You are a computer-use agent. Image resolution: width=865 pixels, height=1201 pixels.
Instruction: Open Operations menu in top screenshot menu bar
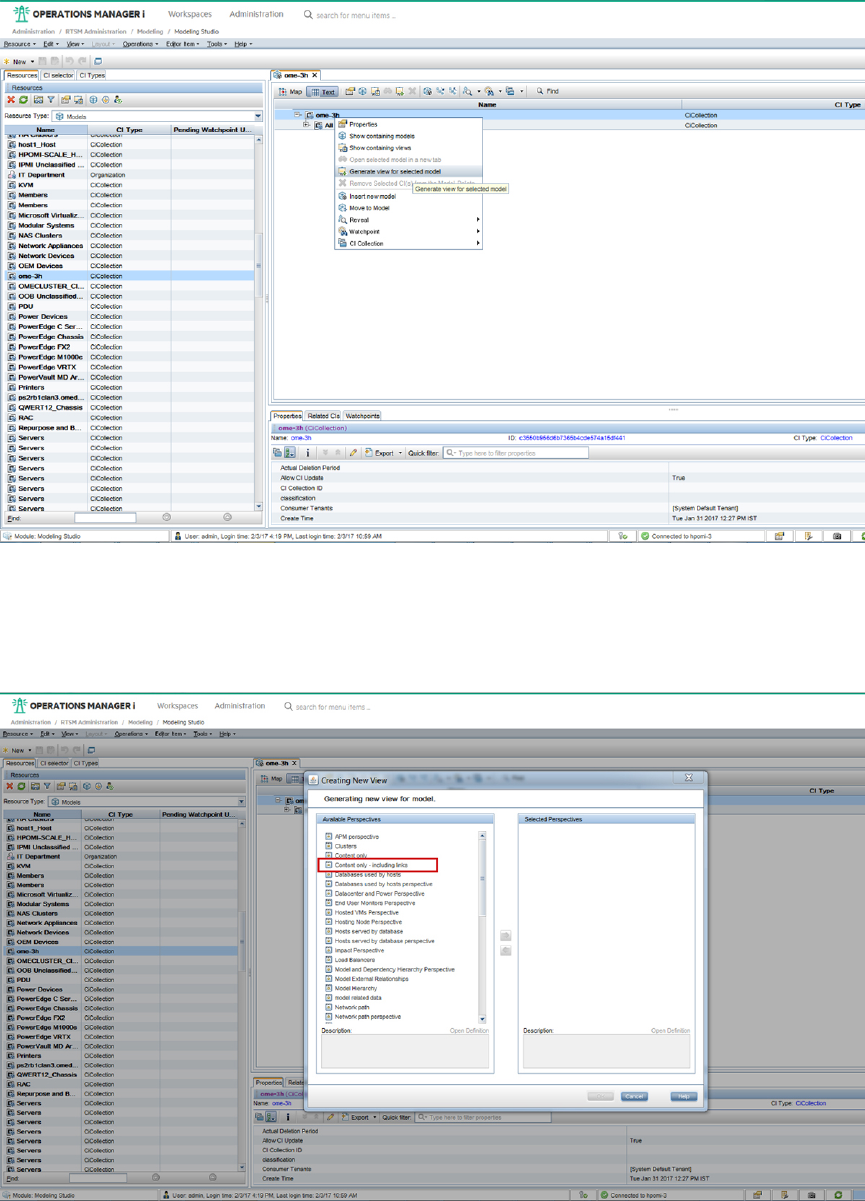141,44
